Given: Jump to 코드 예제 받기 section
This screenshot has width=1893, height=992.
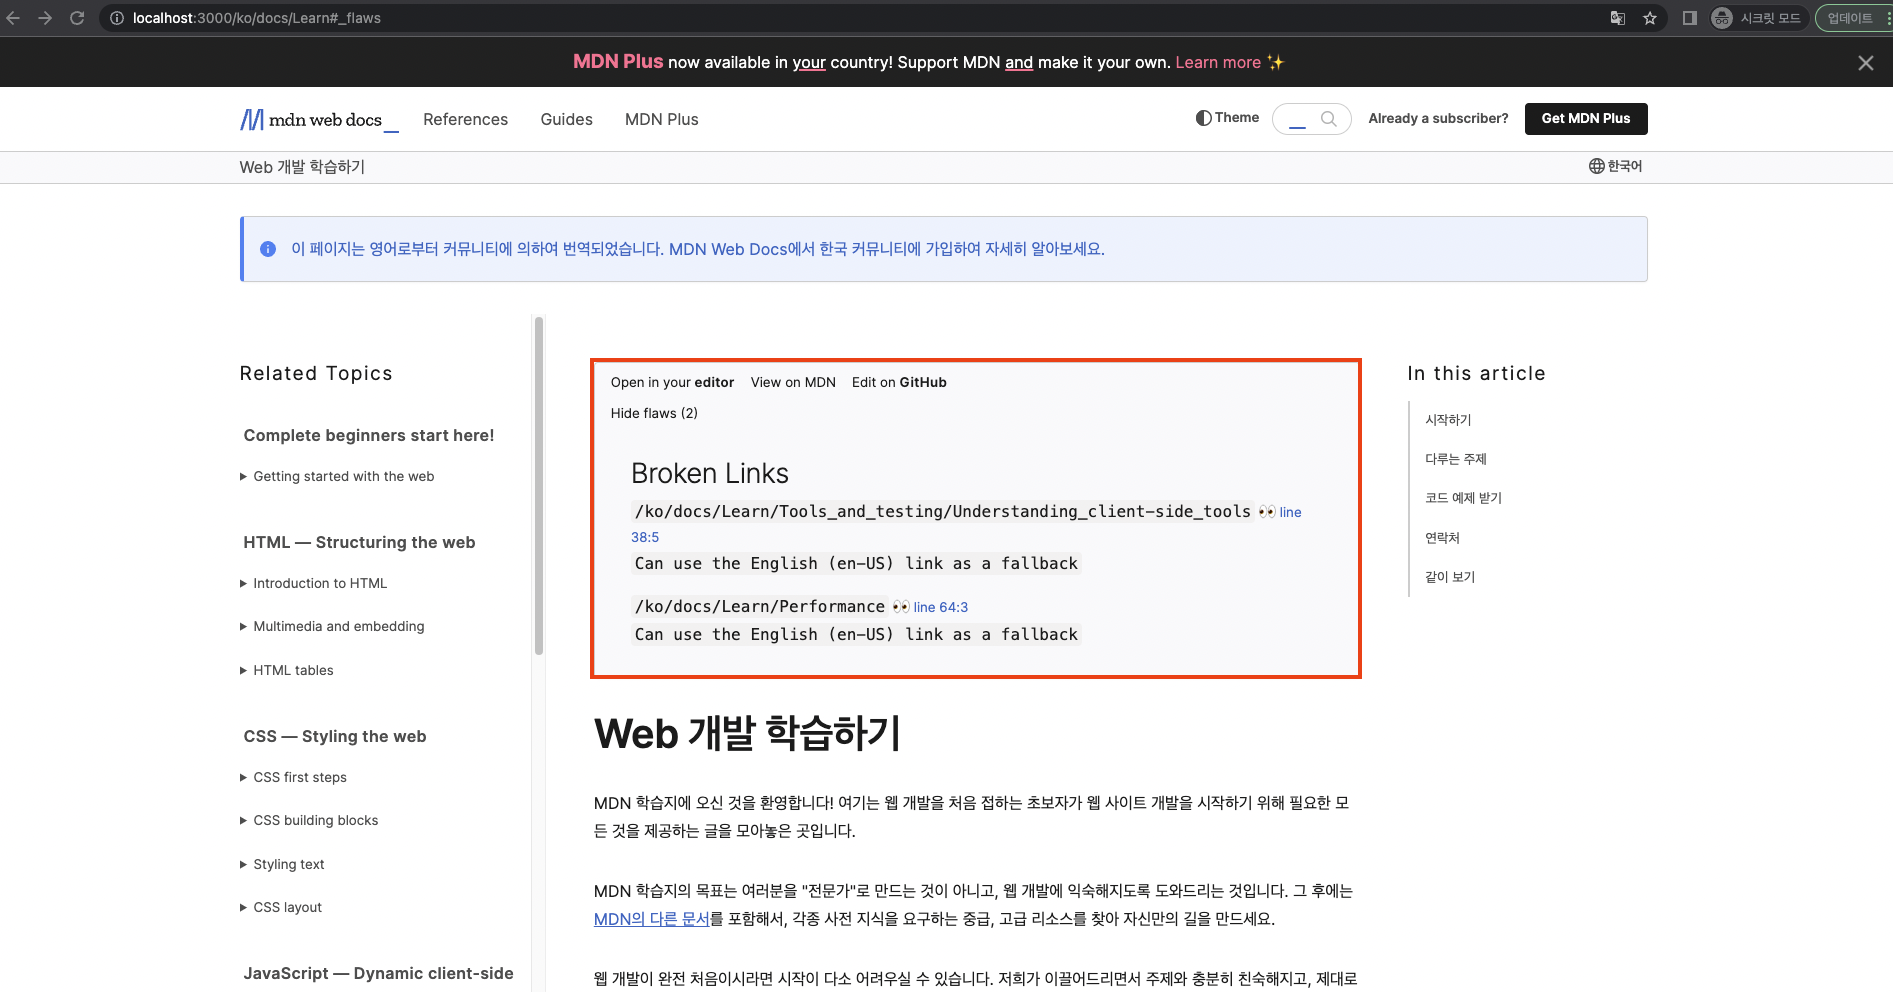Looking at the screenshot, I should coord(1463,498).
